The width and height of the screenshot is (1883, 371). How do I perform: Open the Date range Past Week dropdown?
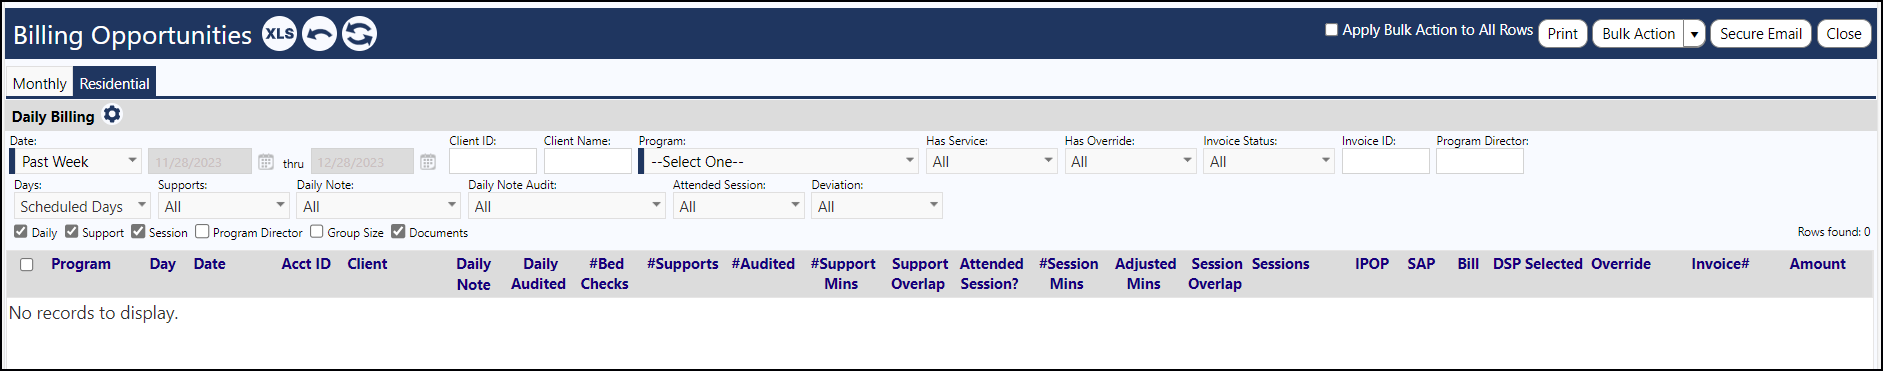76,161
